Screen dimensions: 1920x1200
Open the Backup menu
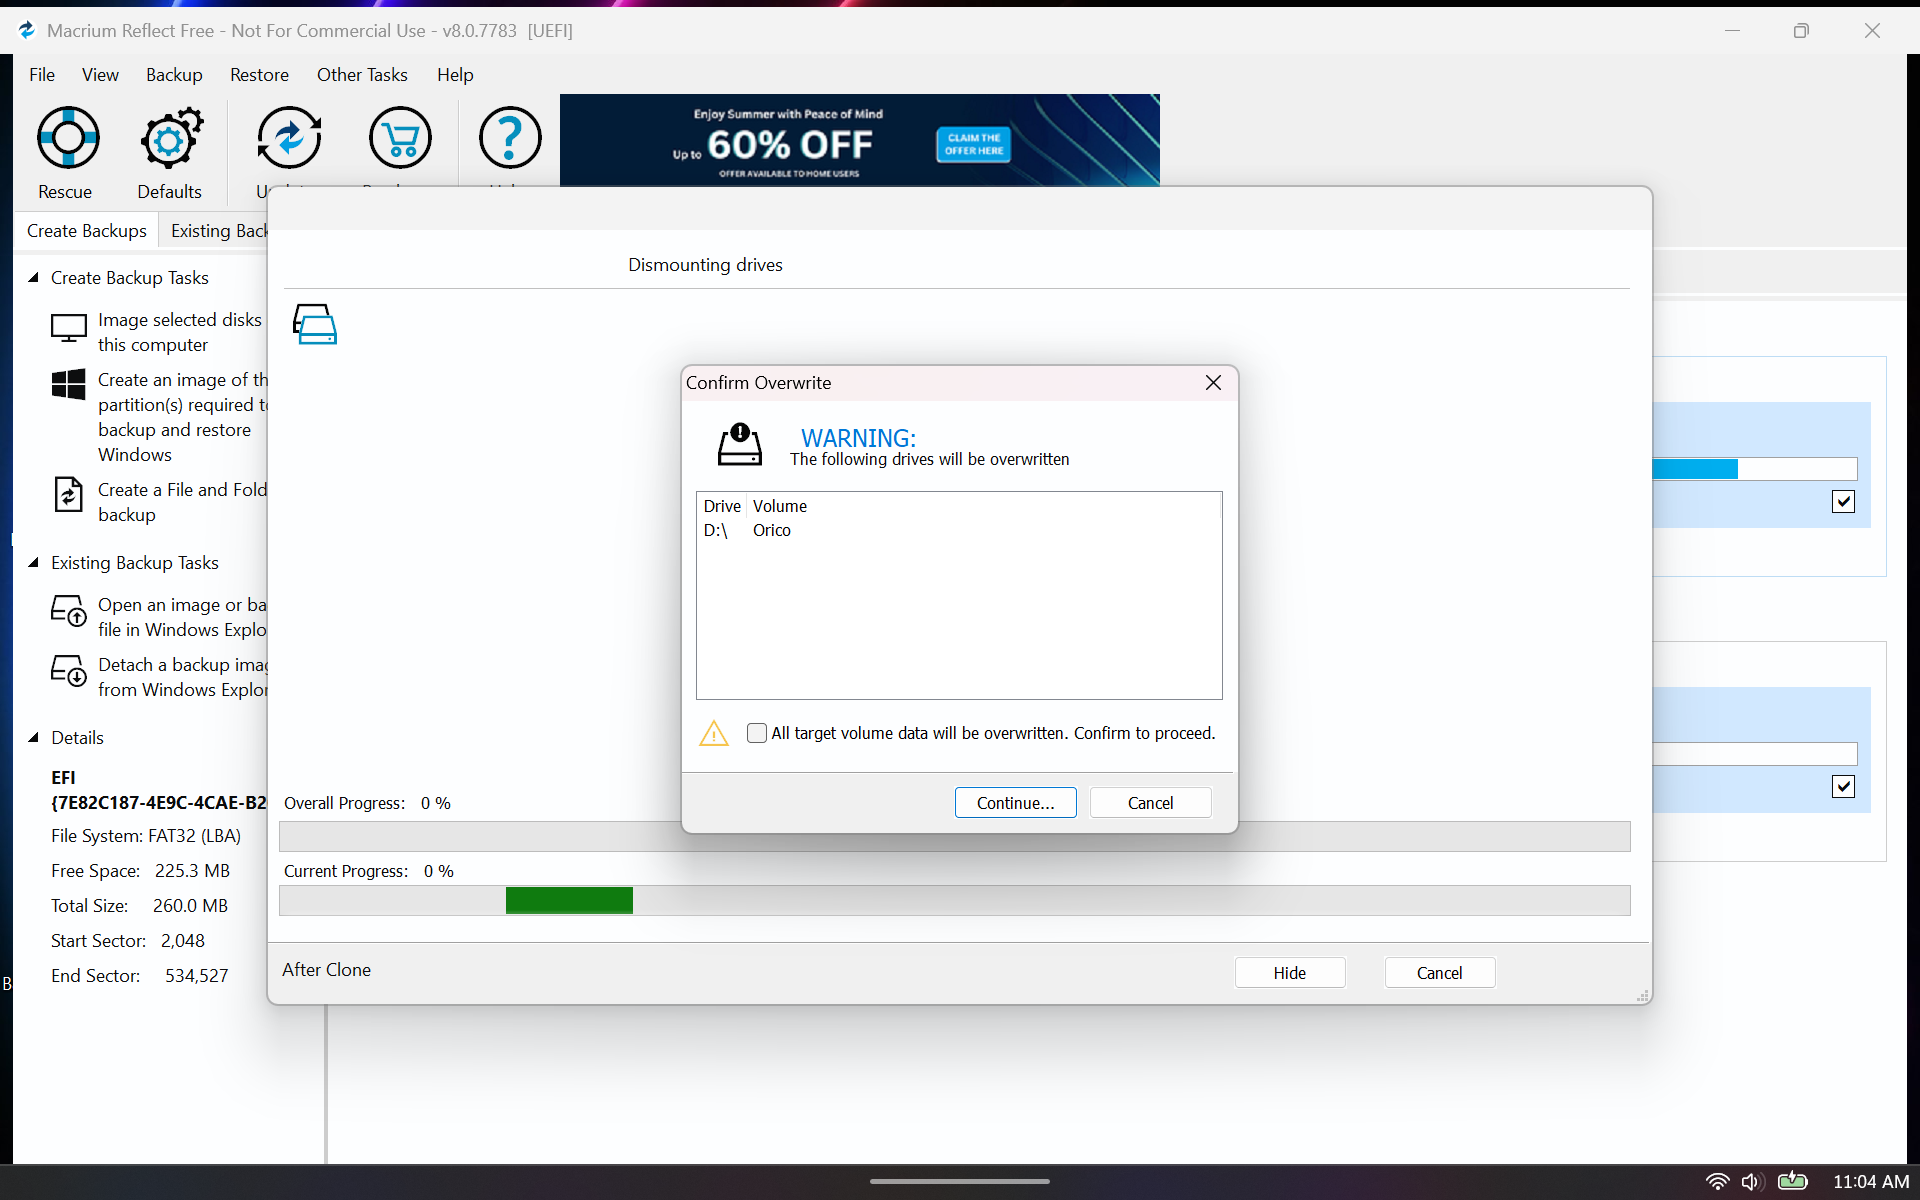click(174, 75)
